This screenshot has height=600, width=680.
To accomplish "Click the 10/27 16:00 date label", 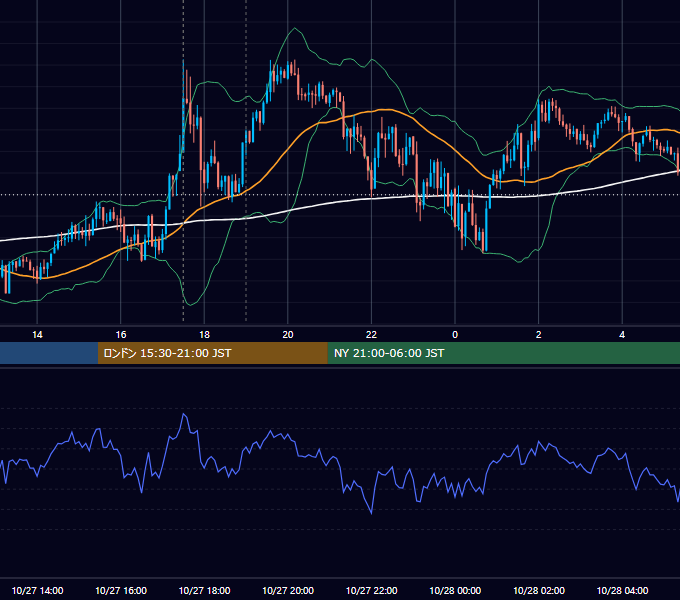I will 121,590.
